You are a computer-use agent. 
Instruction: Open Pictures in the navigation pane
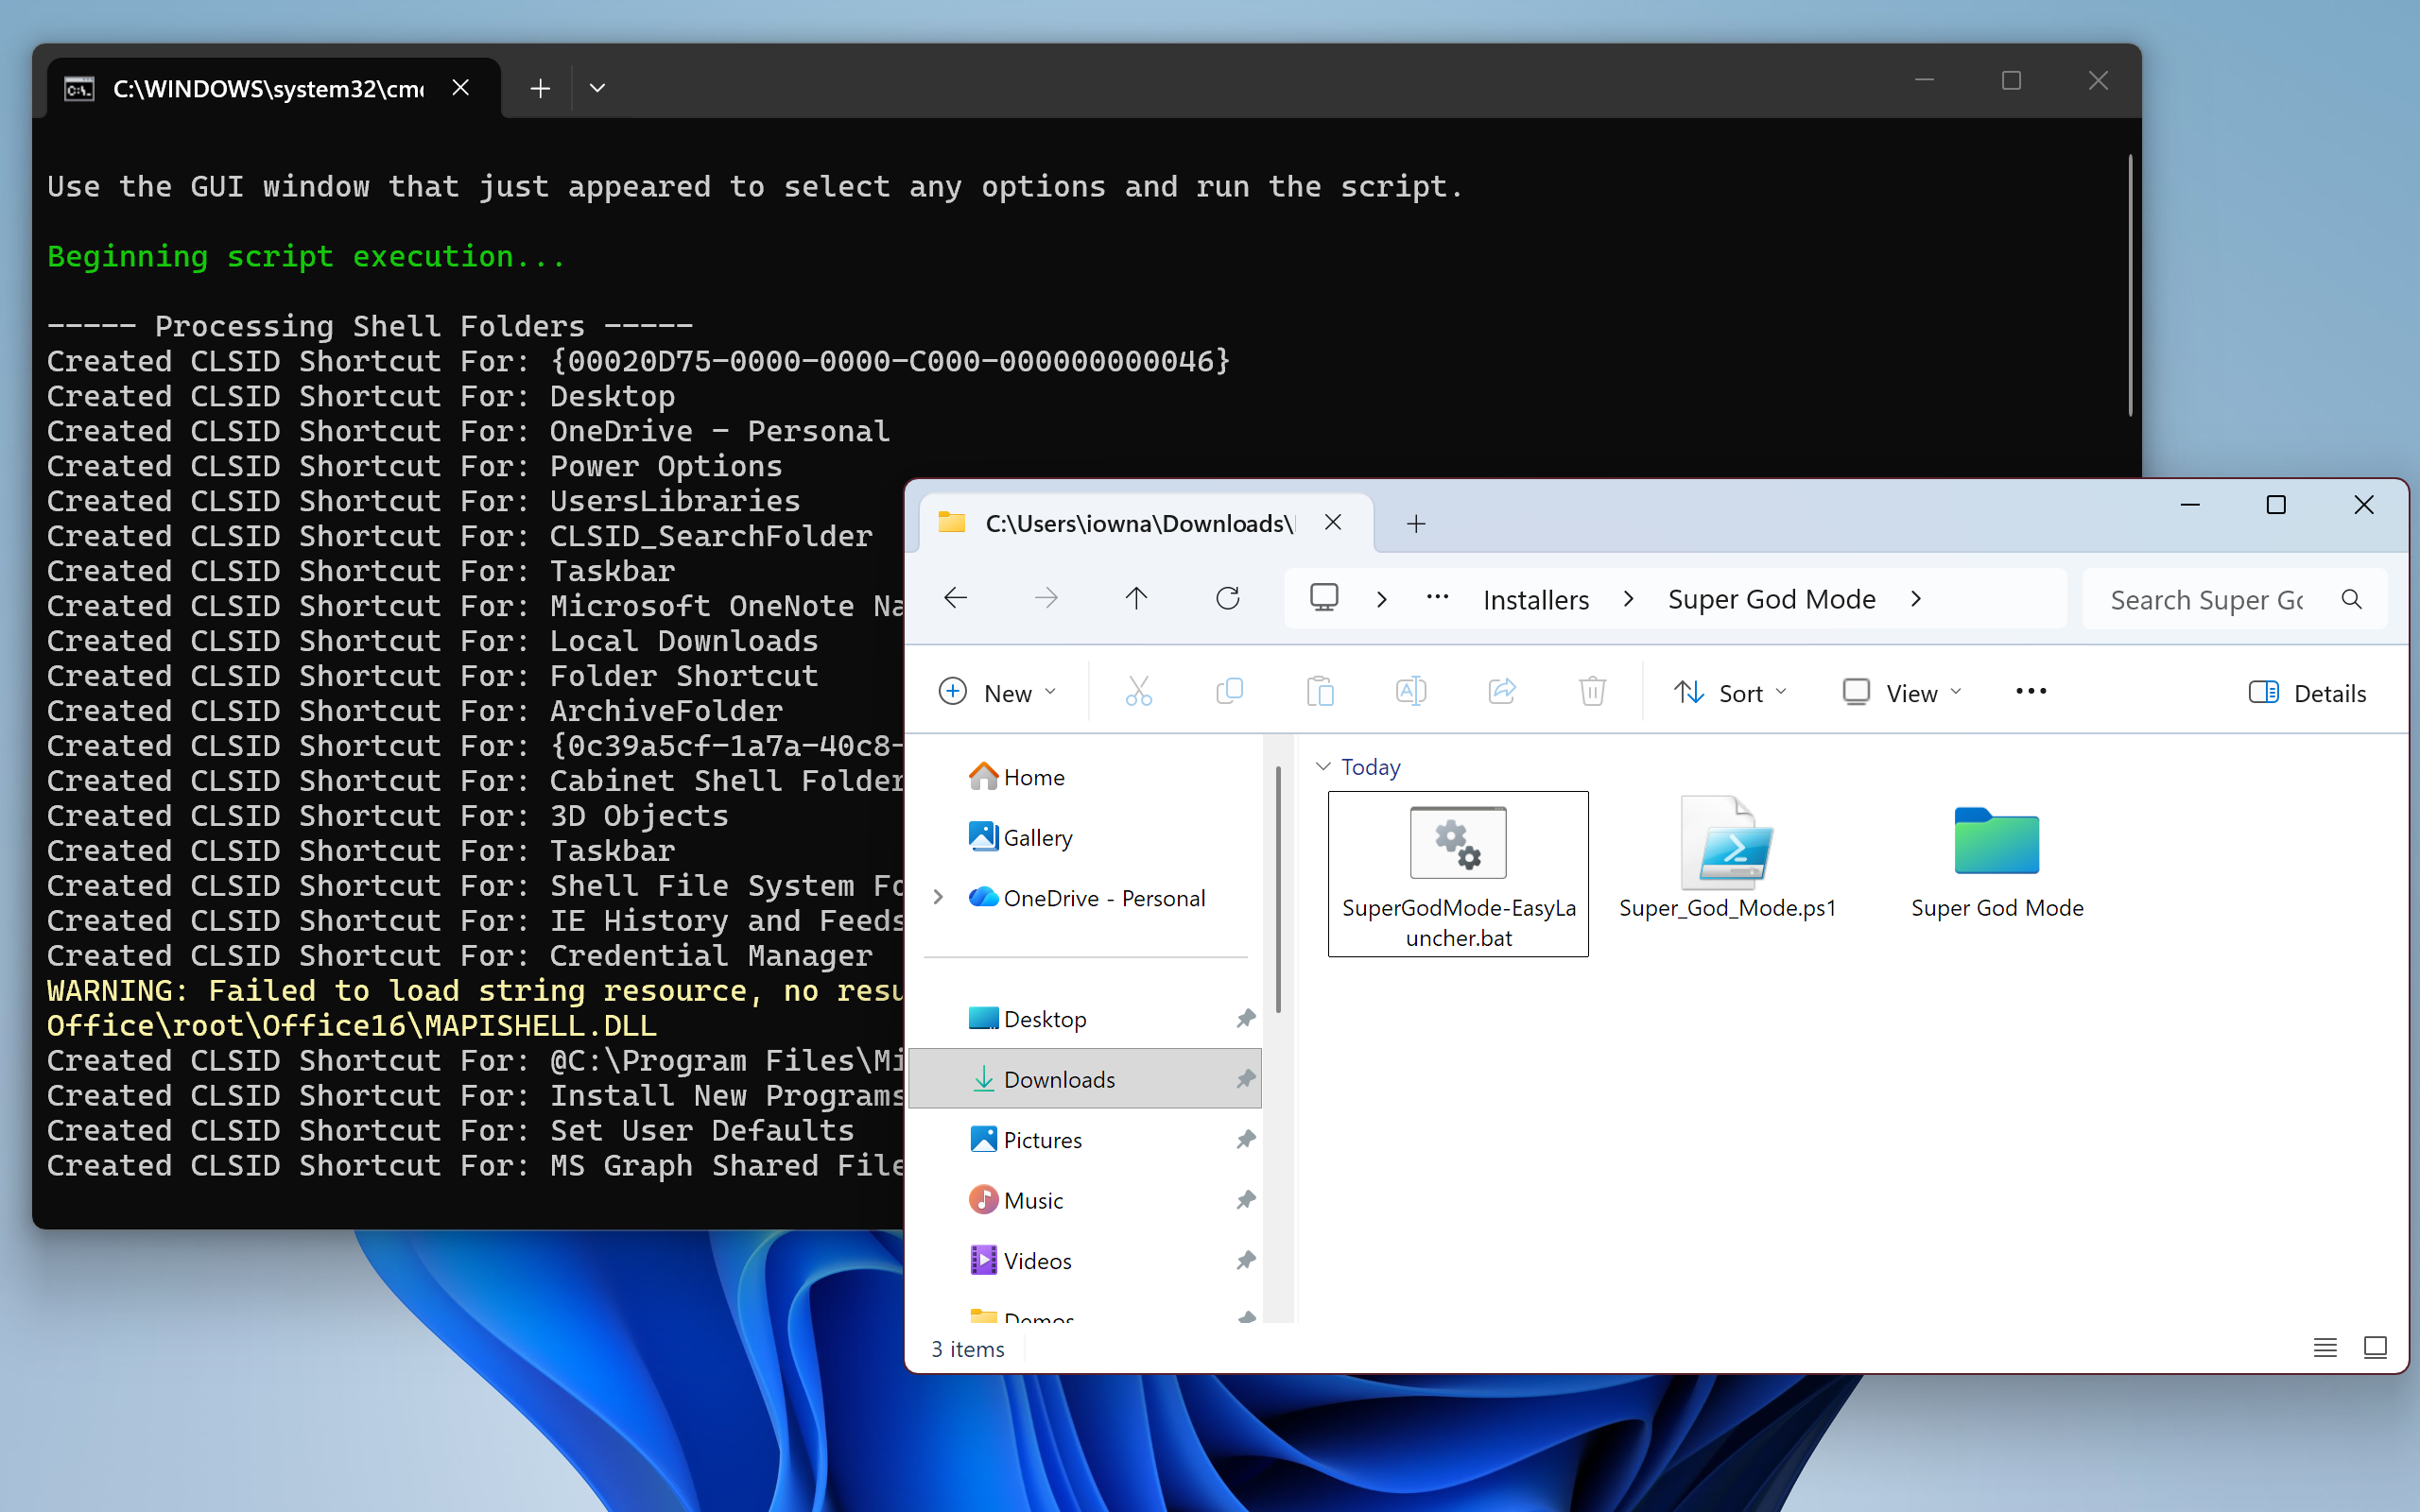coord(1085,1140)
